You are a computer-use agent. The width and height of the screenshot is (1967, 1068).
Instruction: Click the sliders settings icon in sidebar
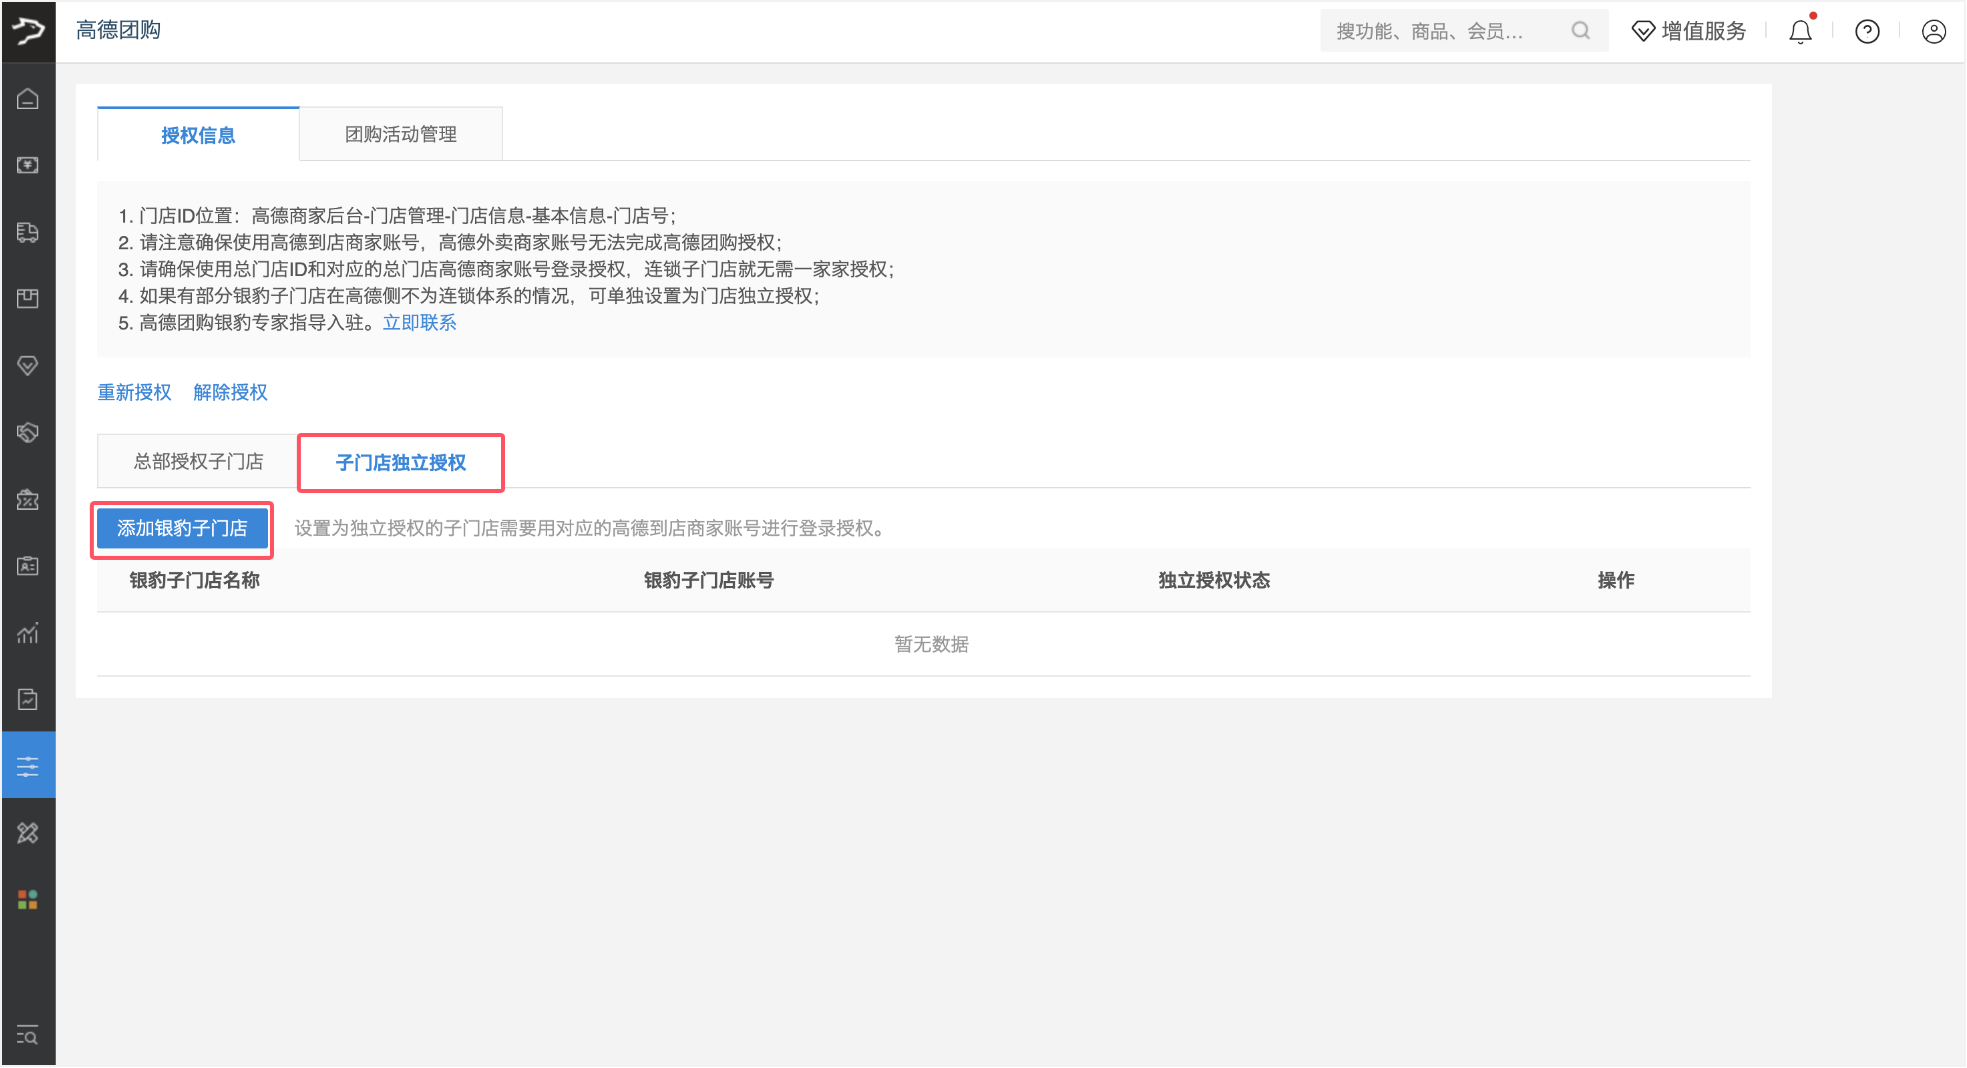tap(28, 766)
